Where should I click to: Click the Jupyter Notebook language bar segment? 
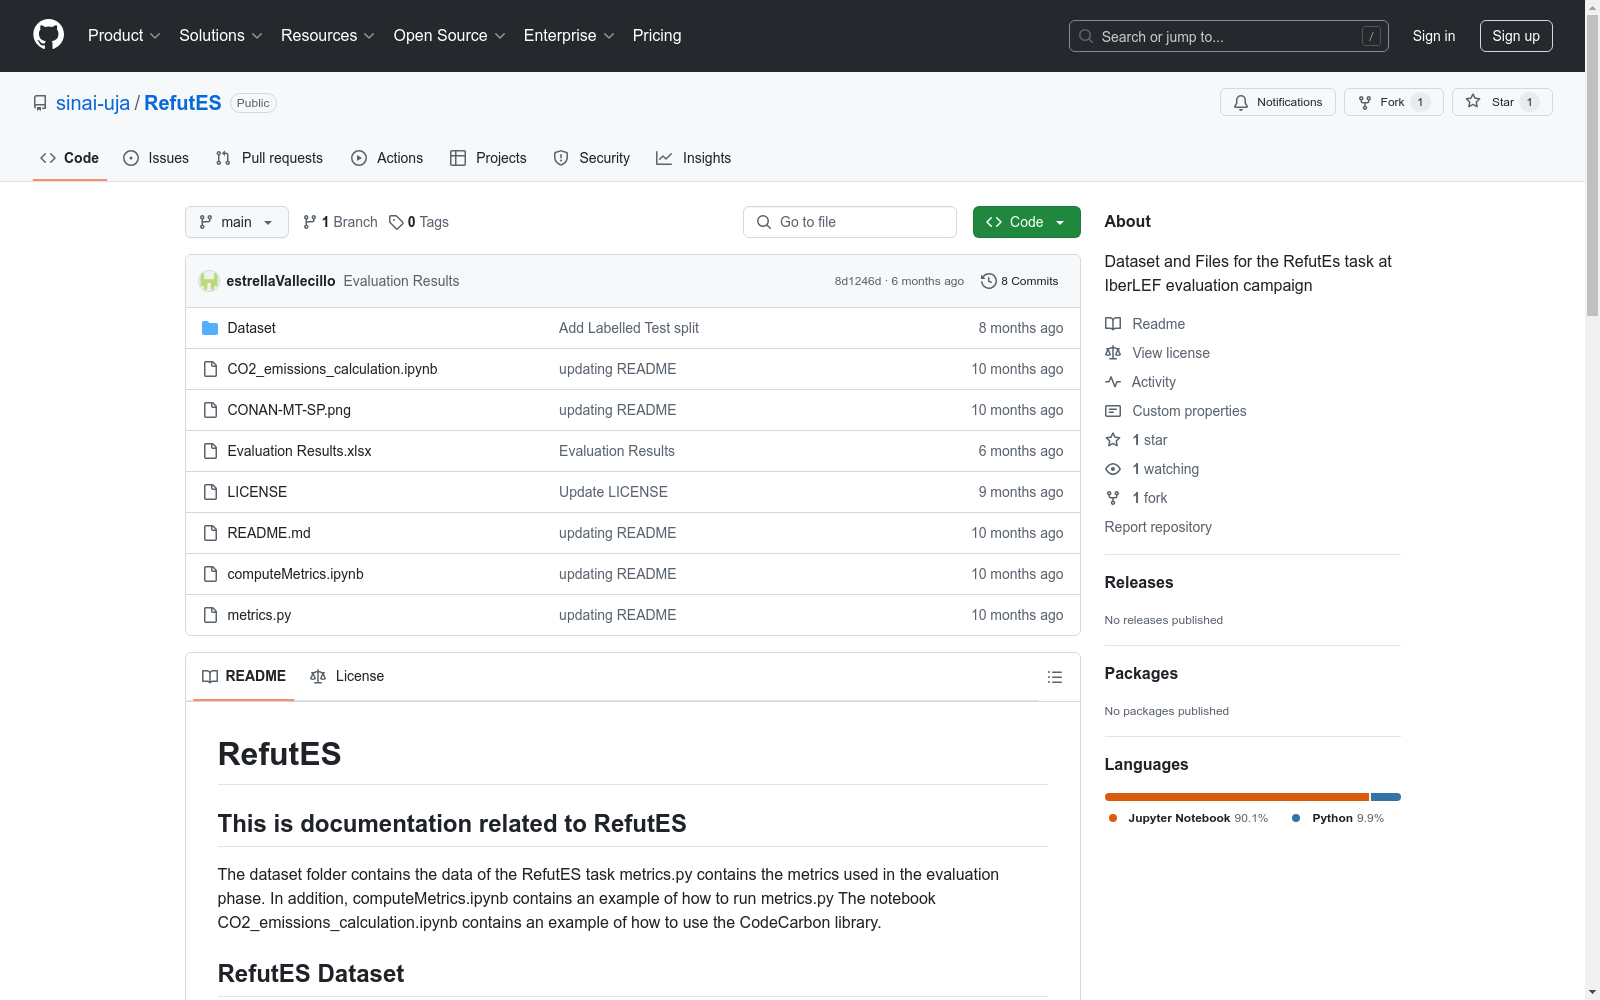[1237, 797]
